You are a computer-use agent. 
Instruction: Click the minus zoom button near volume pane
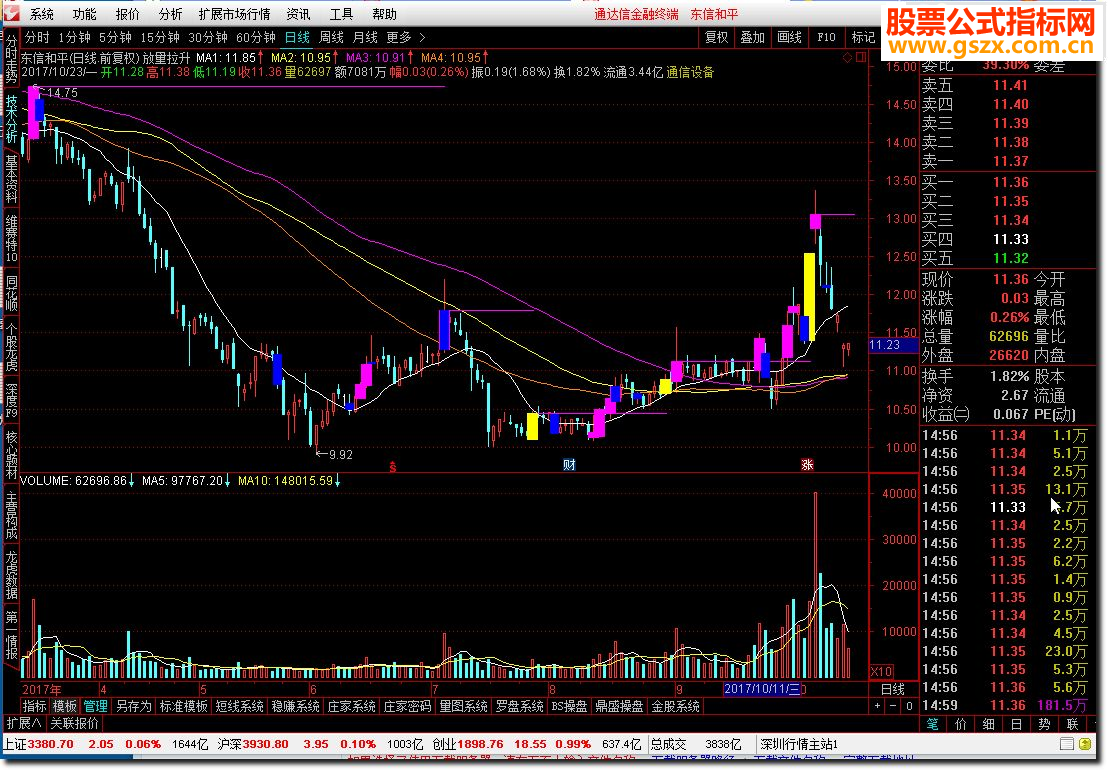pyautogui.click(x=893, y=706)
